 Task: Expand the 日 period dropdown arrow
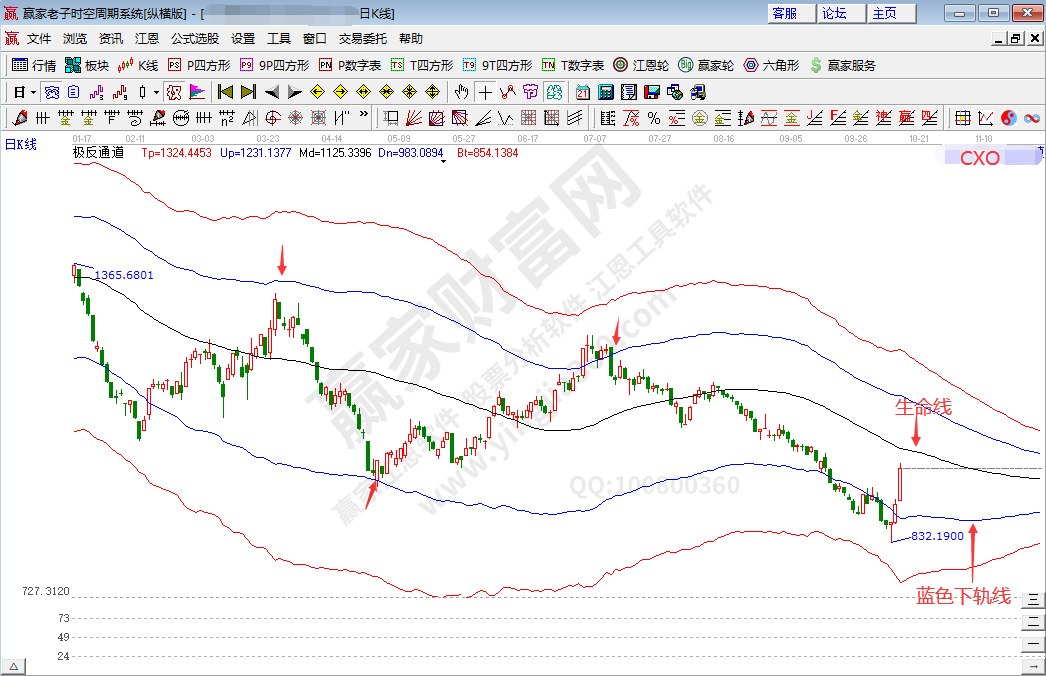click(x=33, y=92)
